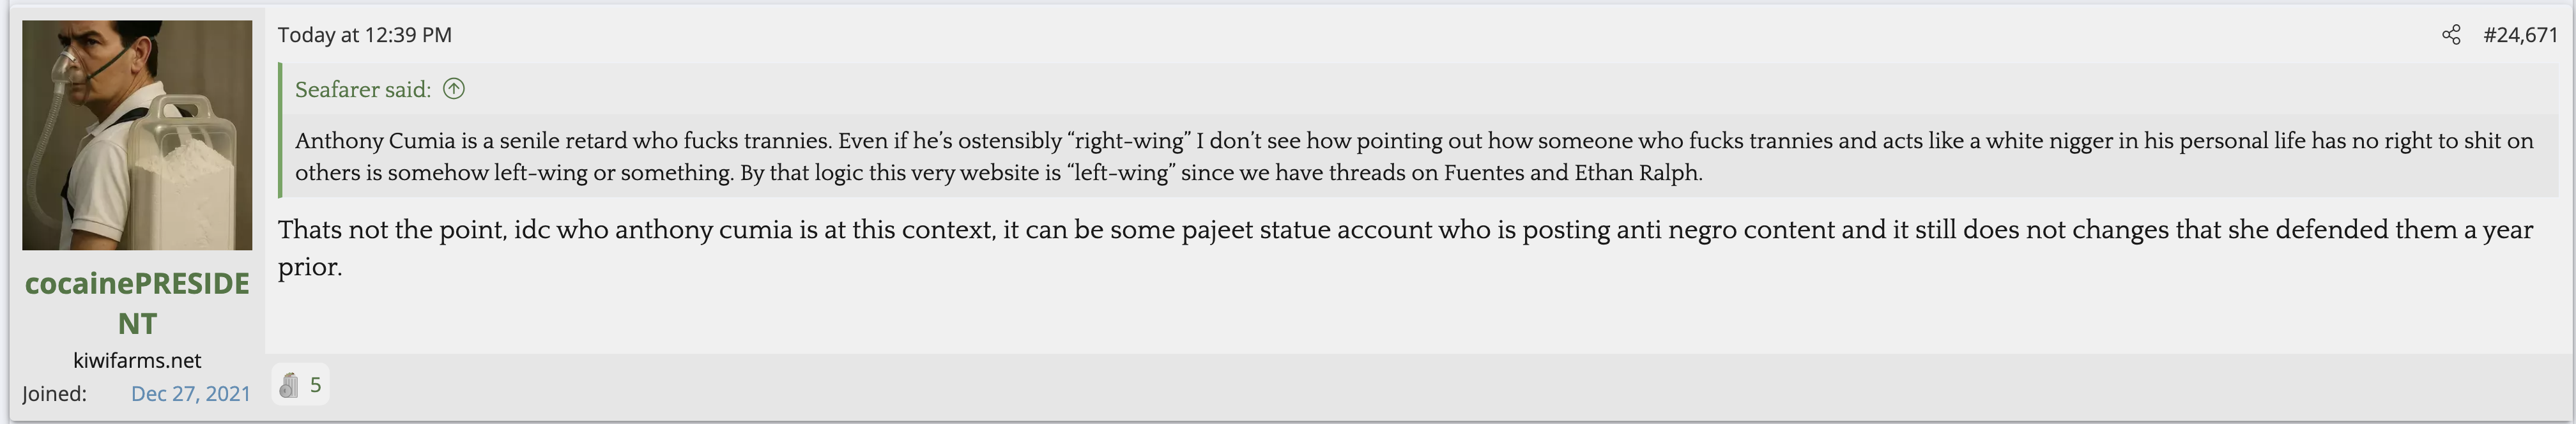Click the kiwifarms.net user title
2576x424 pixels.
137,361
